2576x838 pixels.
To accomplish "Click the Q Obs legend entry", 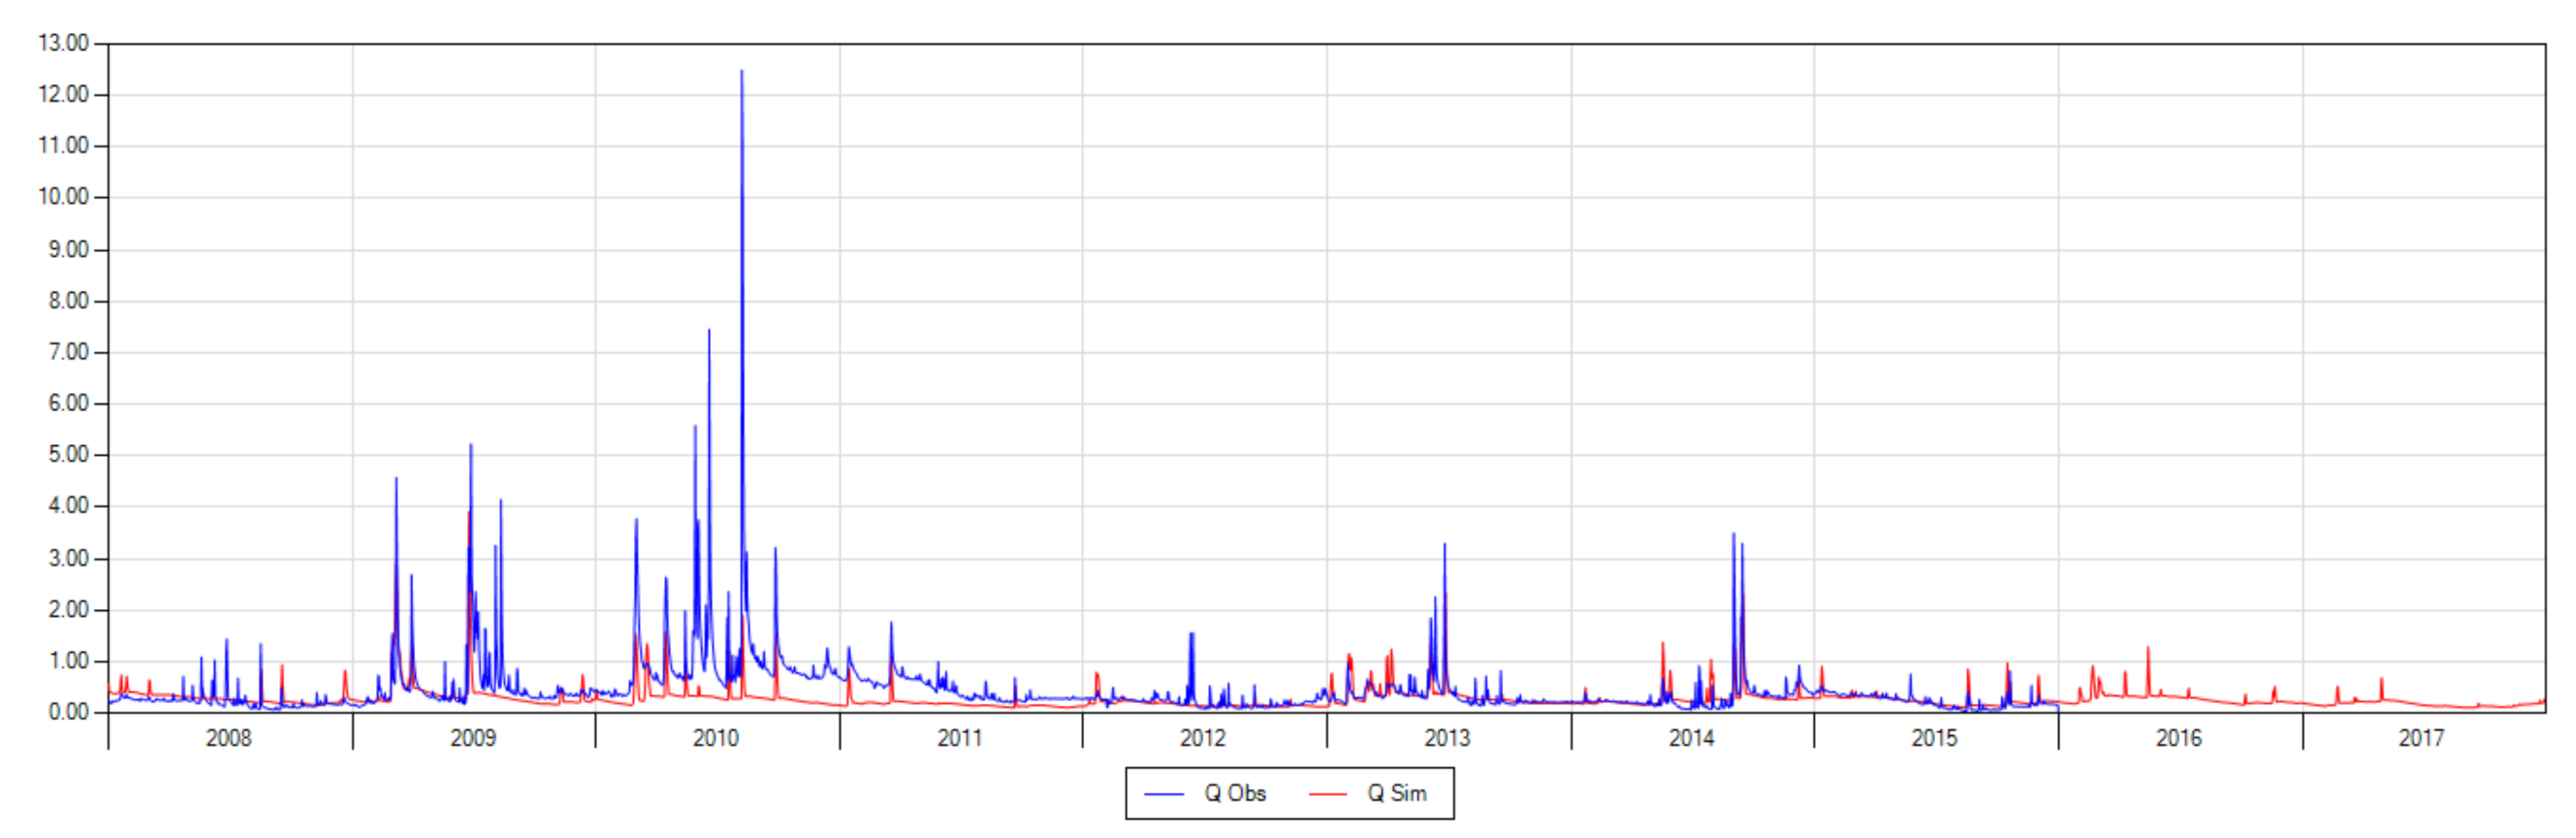I will 1205,793.
